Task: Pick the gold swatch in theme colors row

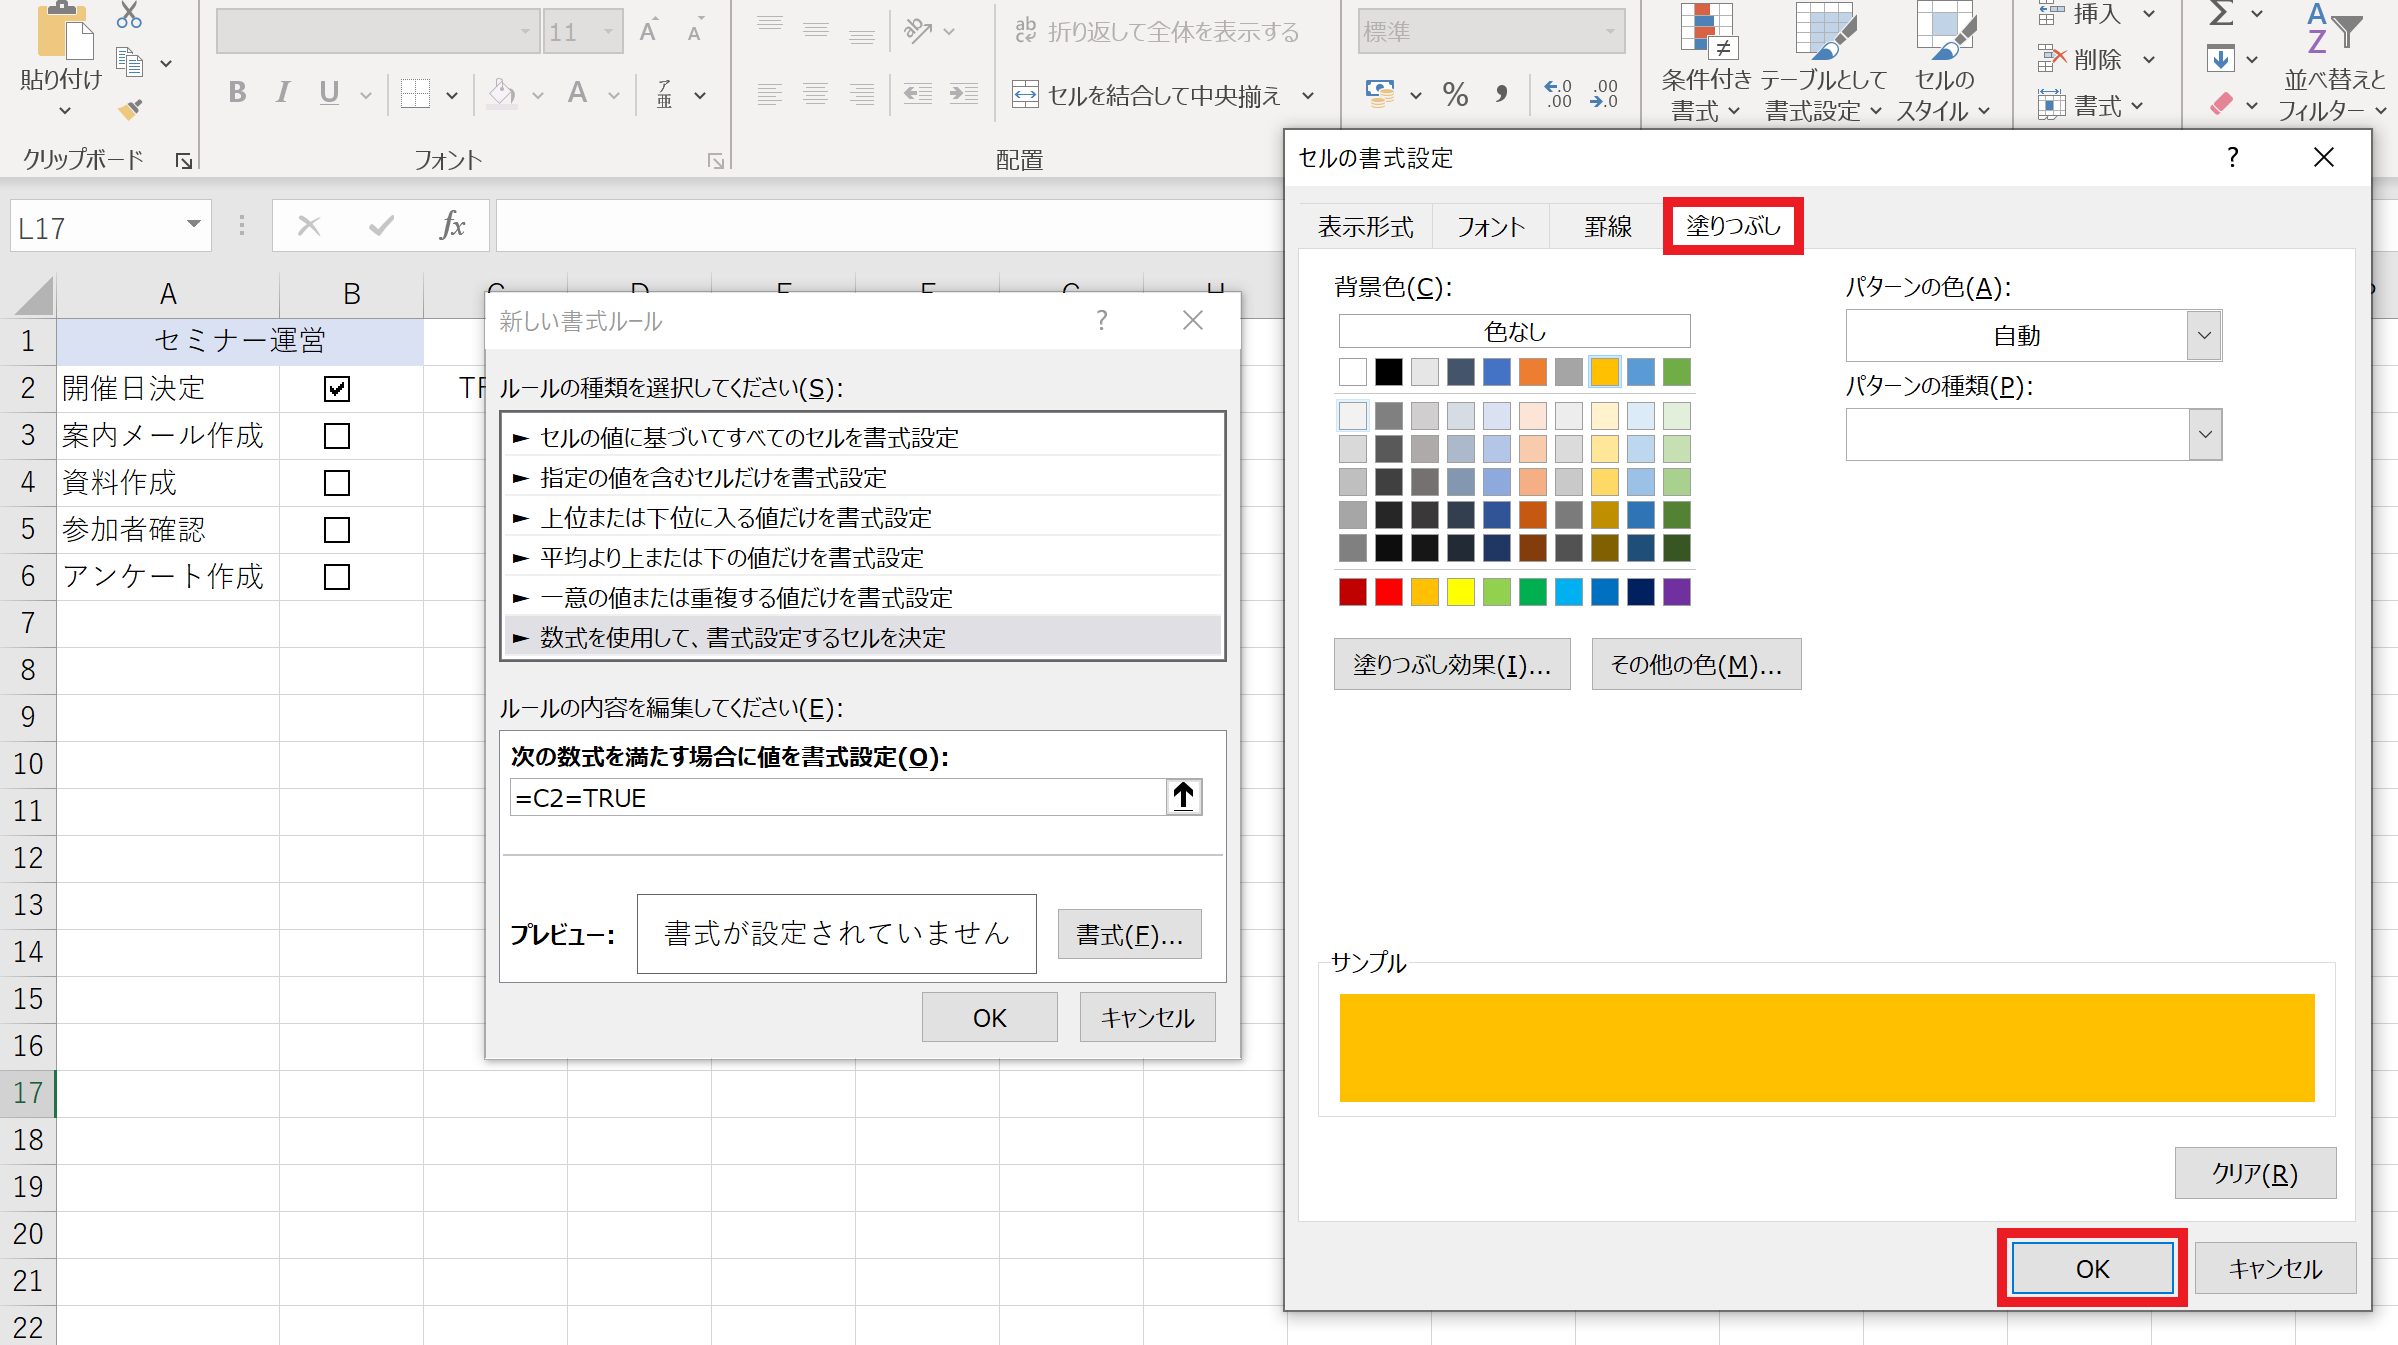Action: 1604,372
